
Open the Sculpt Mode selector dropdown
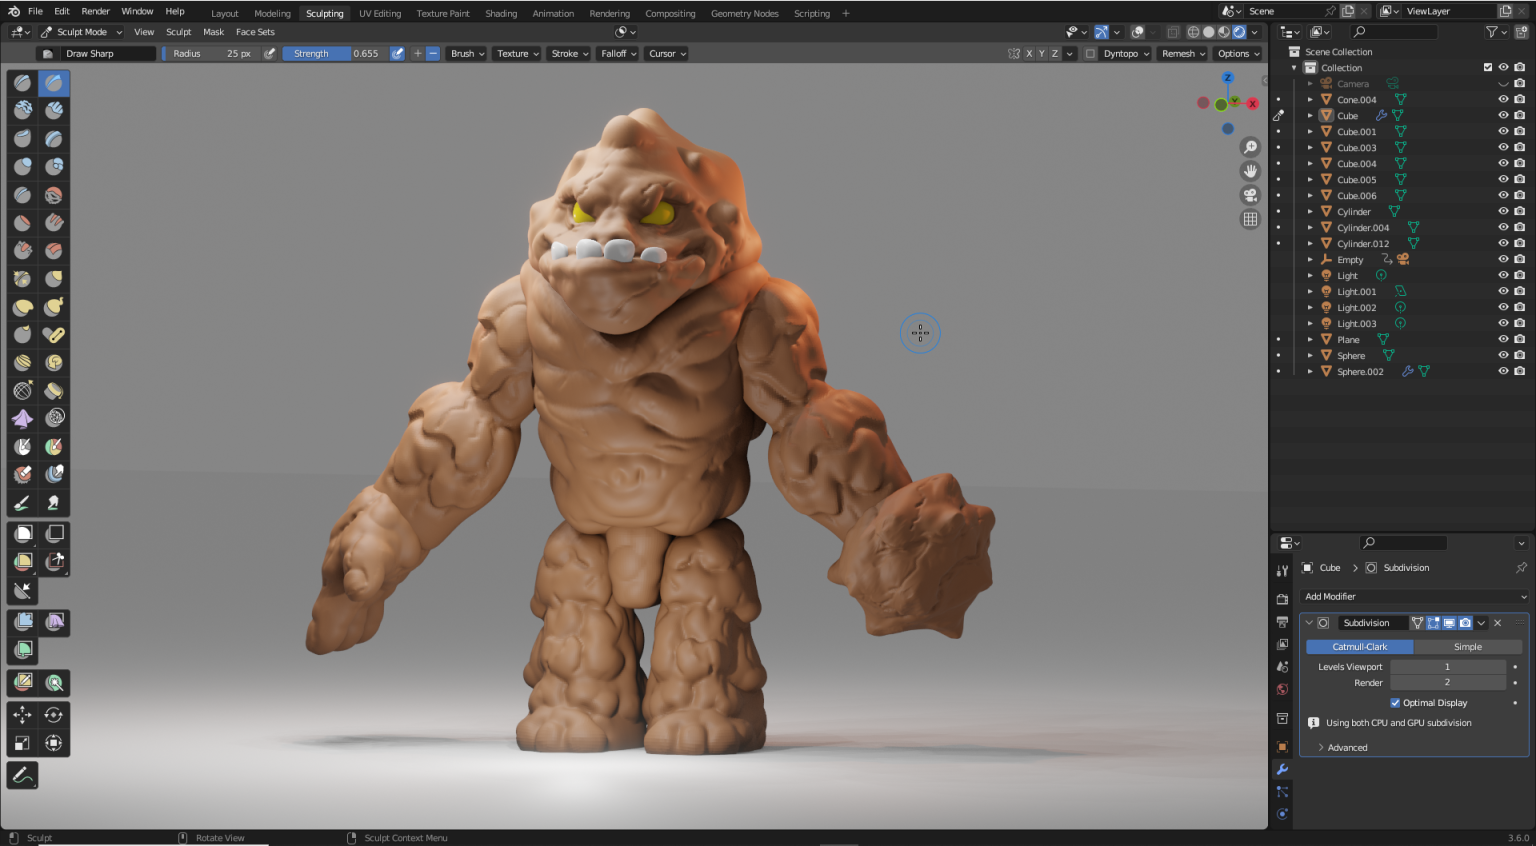tap(82, 32)
